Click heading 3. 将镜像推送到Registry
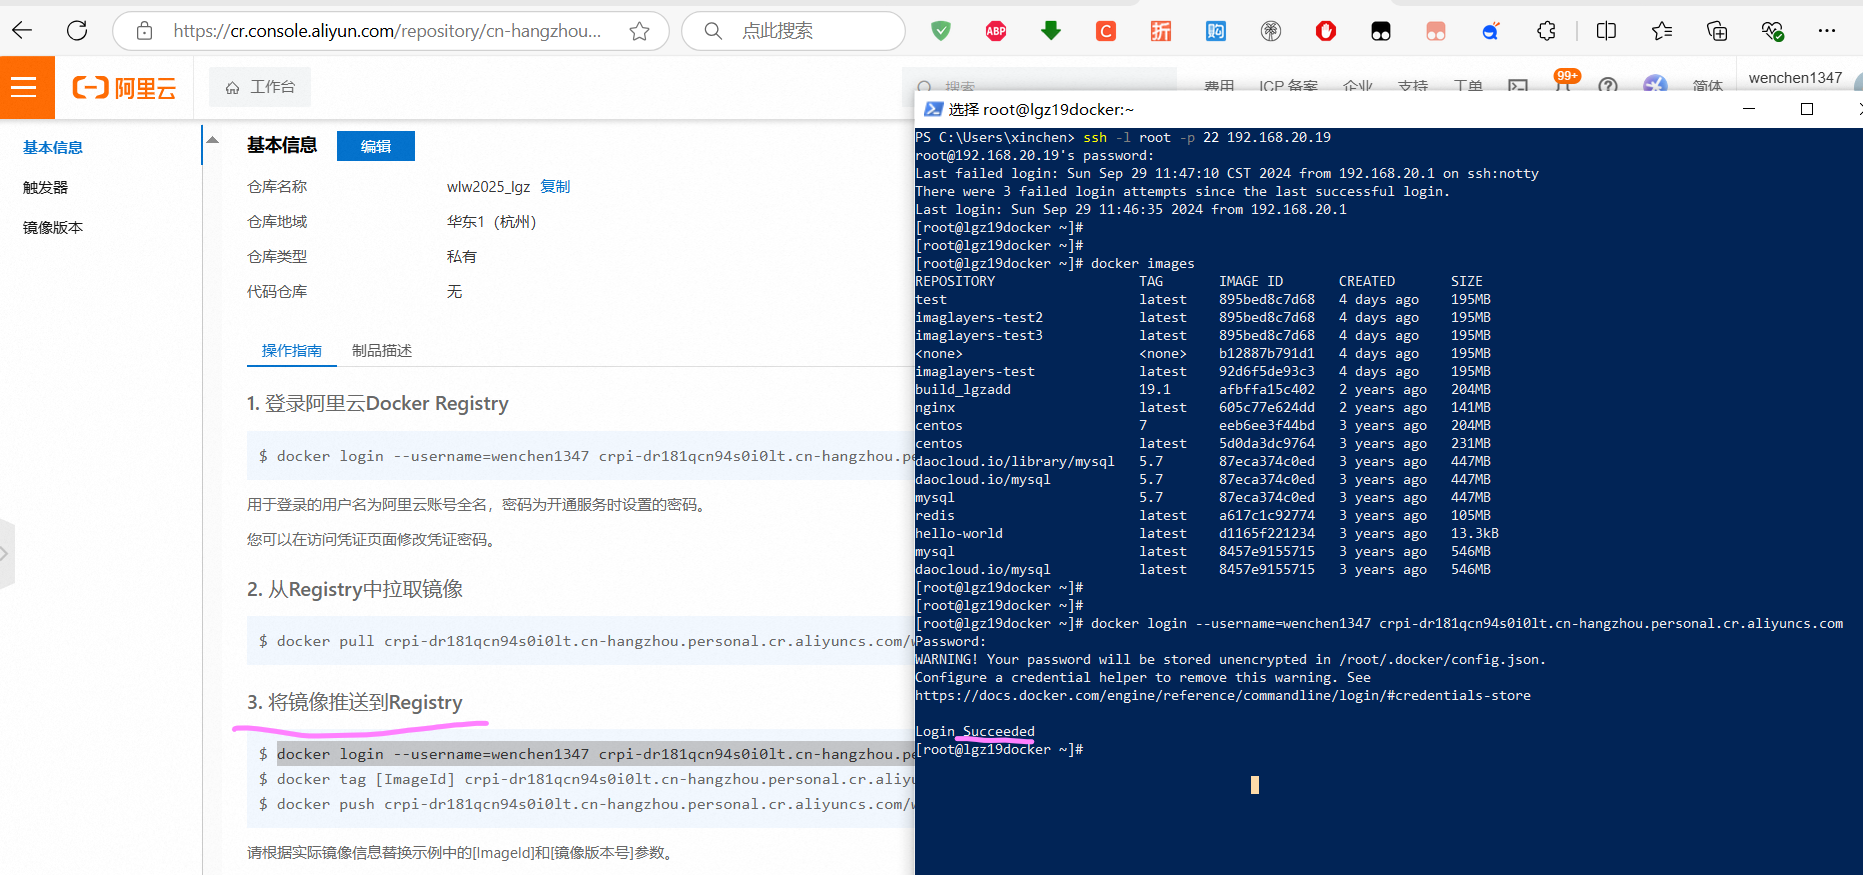Screen dimensions: 1863x875 (x=355, y=702)
